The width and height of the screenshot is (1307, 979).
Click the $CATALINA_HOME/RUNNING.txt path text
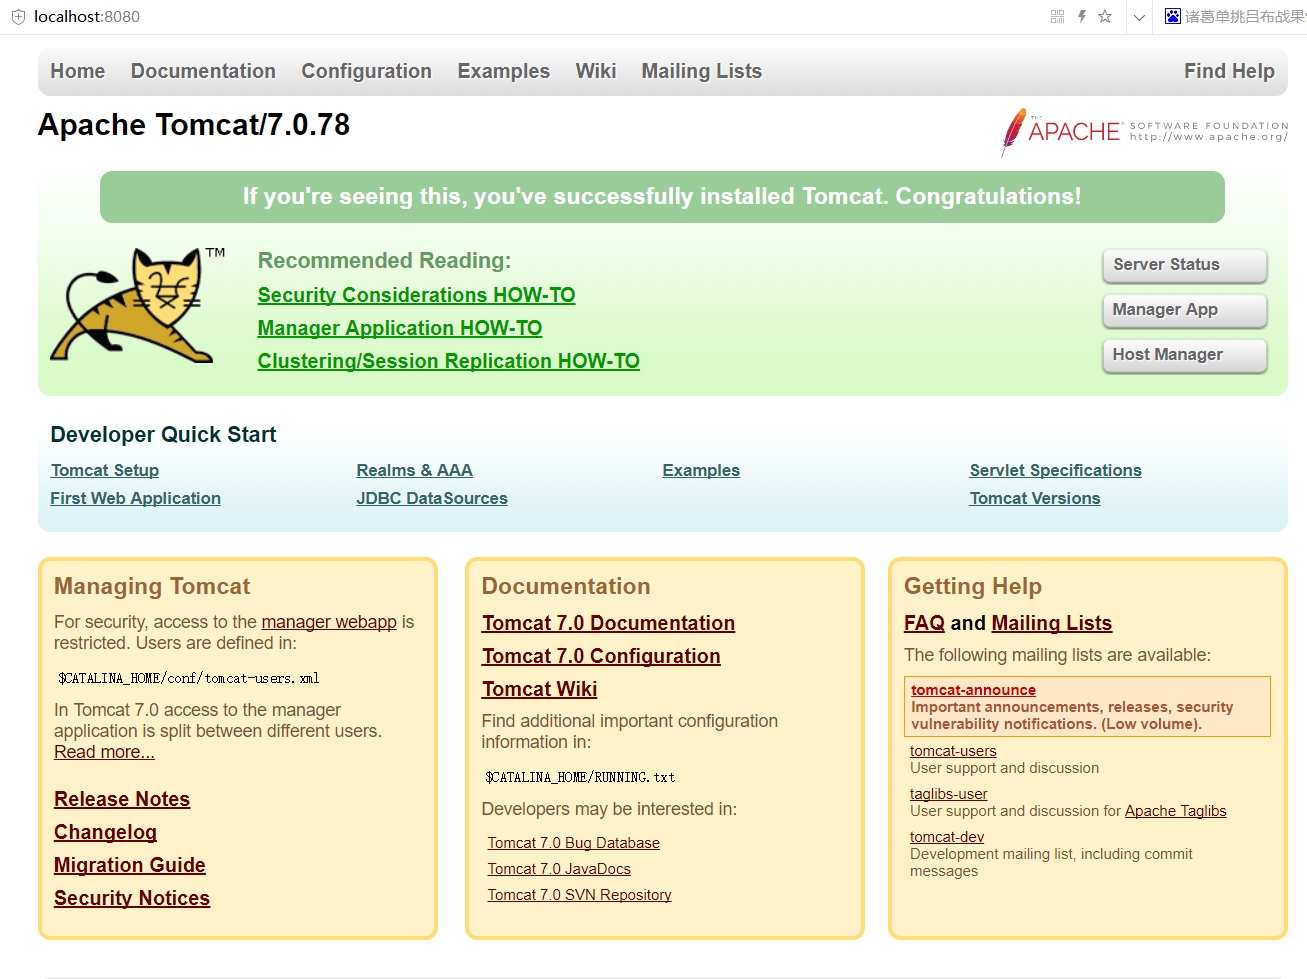pyautogui.click(x=580, y=777)
